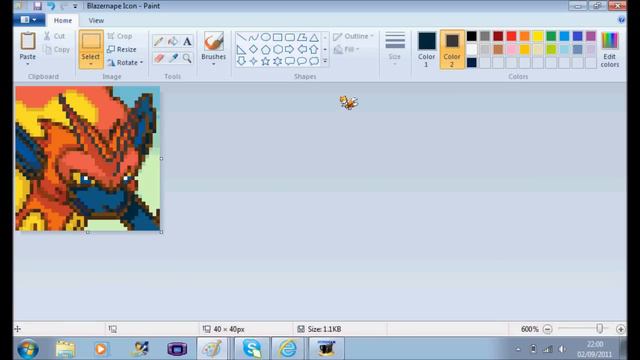Select the Eraser tool
This screenshot has width=640, height=360.
pos(159,58)
